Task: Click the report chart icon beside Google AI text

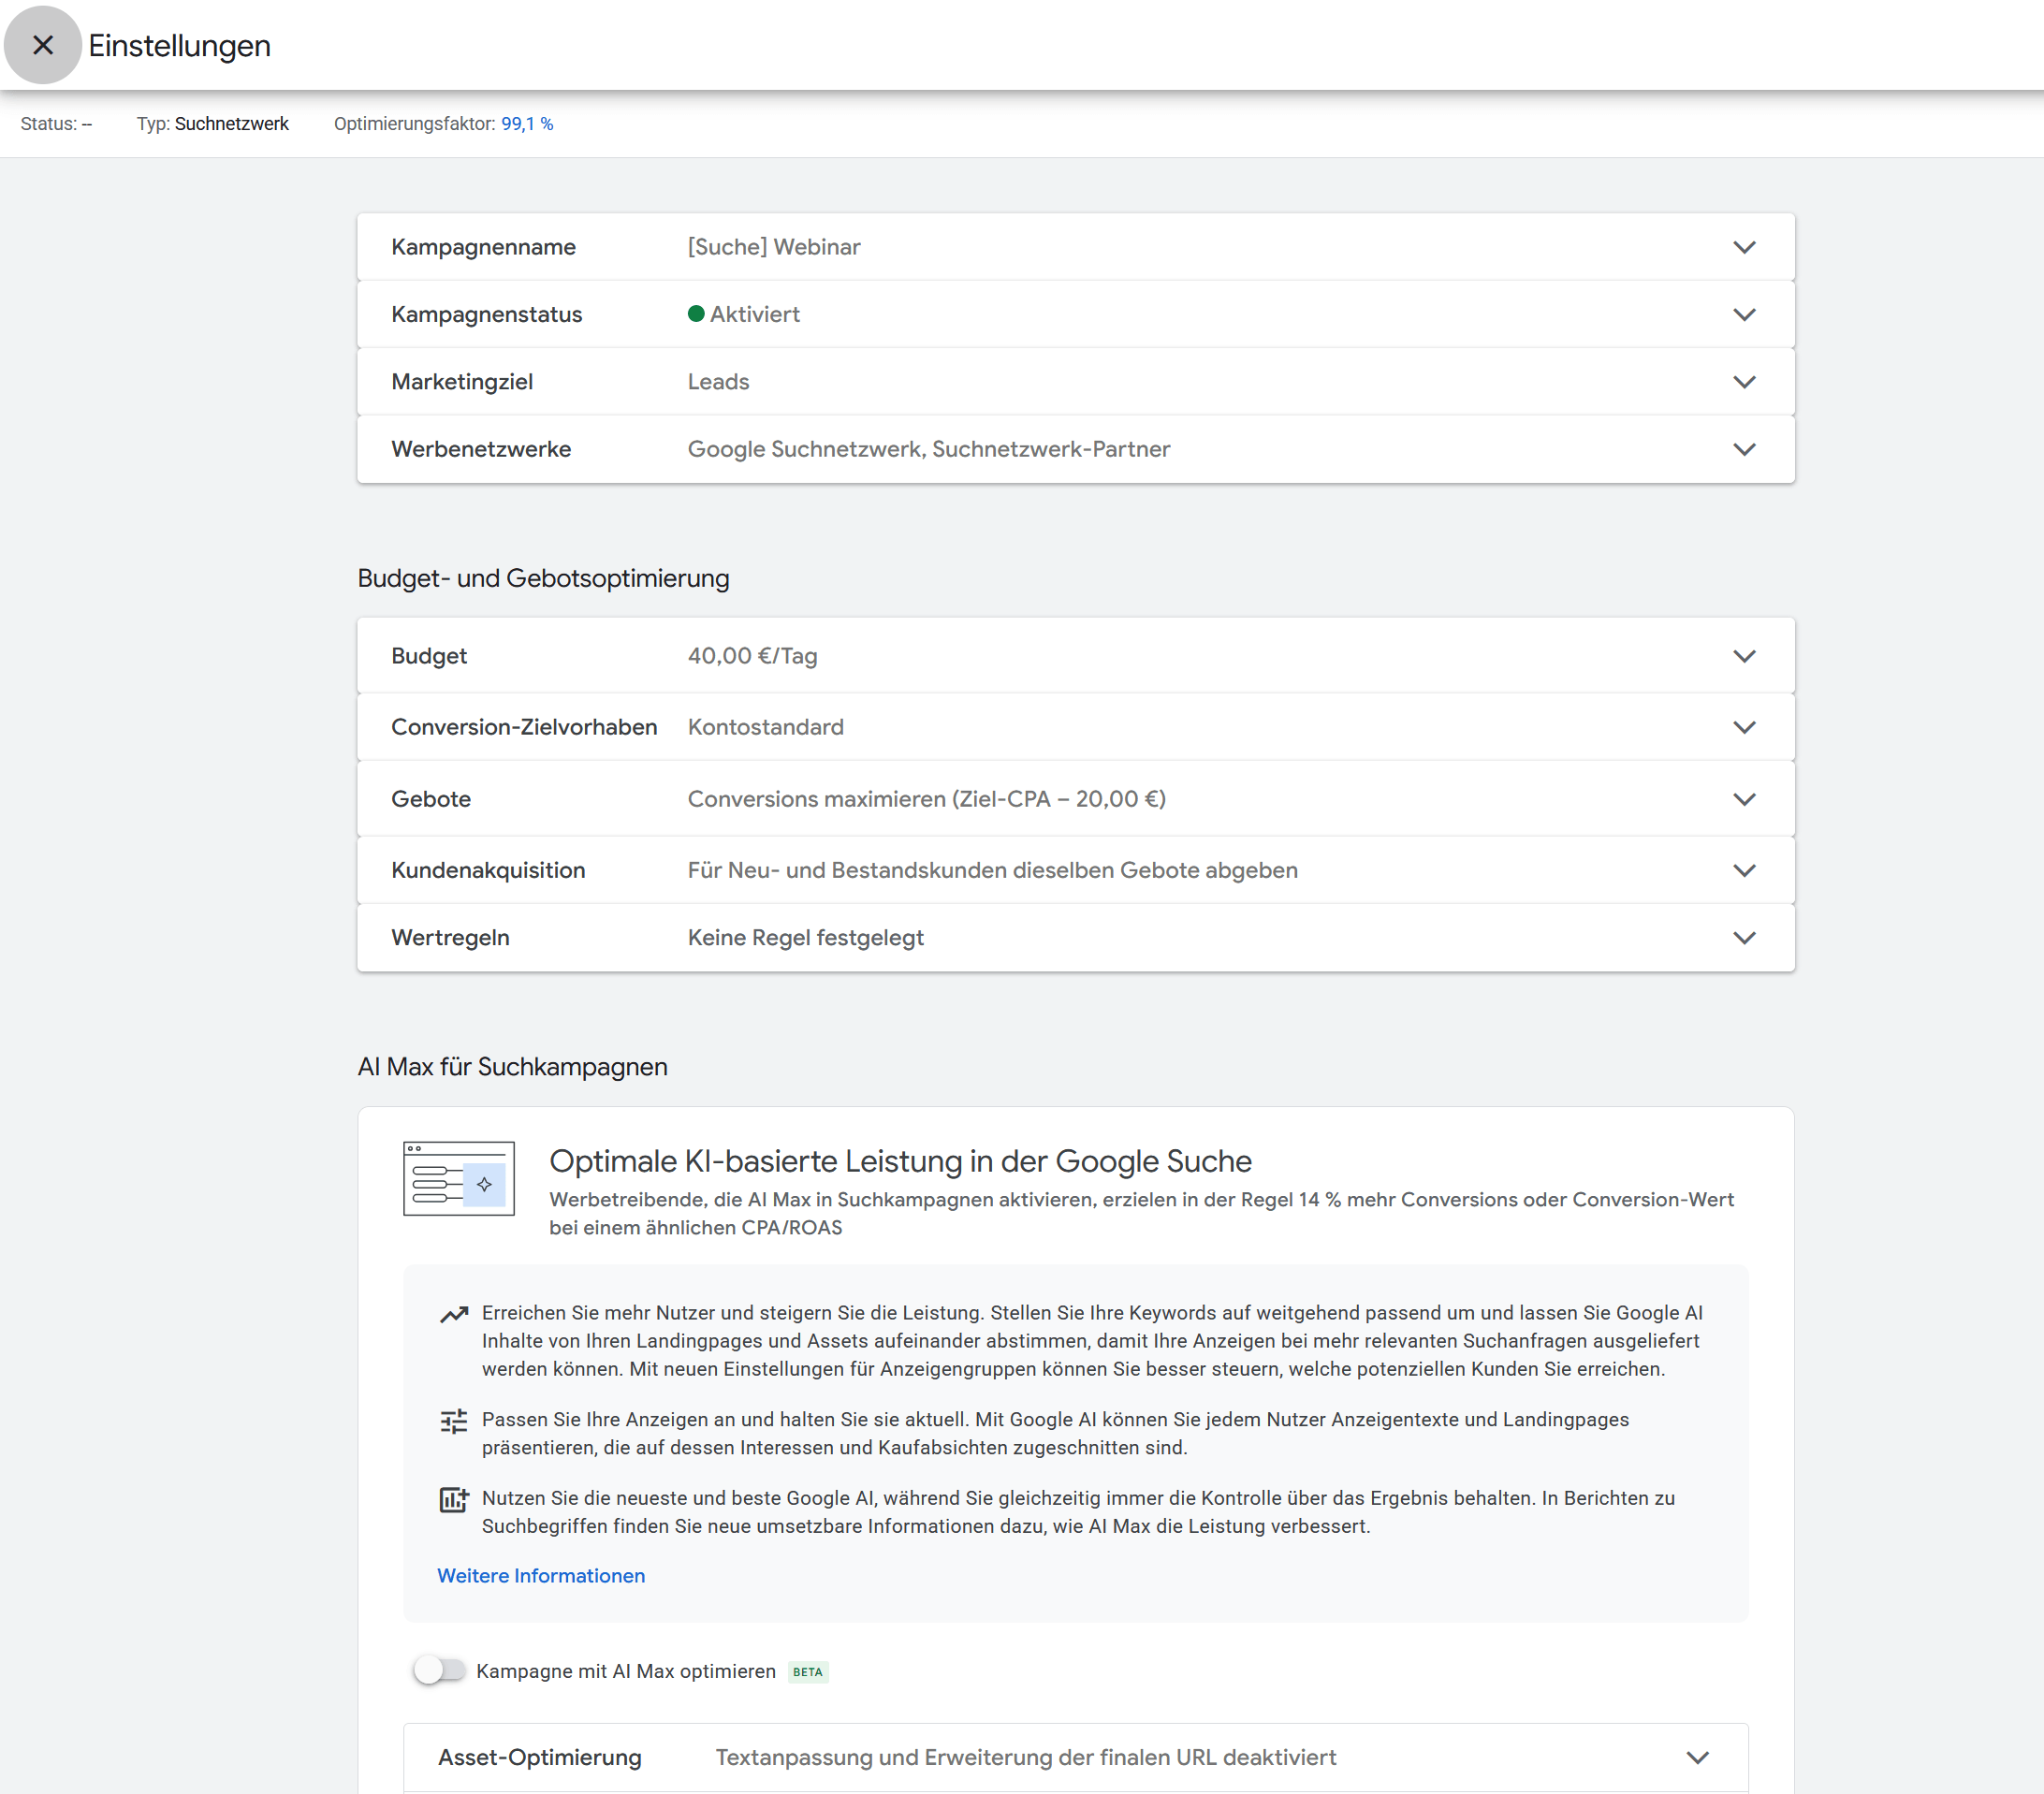Action: click(453, 1500)
